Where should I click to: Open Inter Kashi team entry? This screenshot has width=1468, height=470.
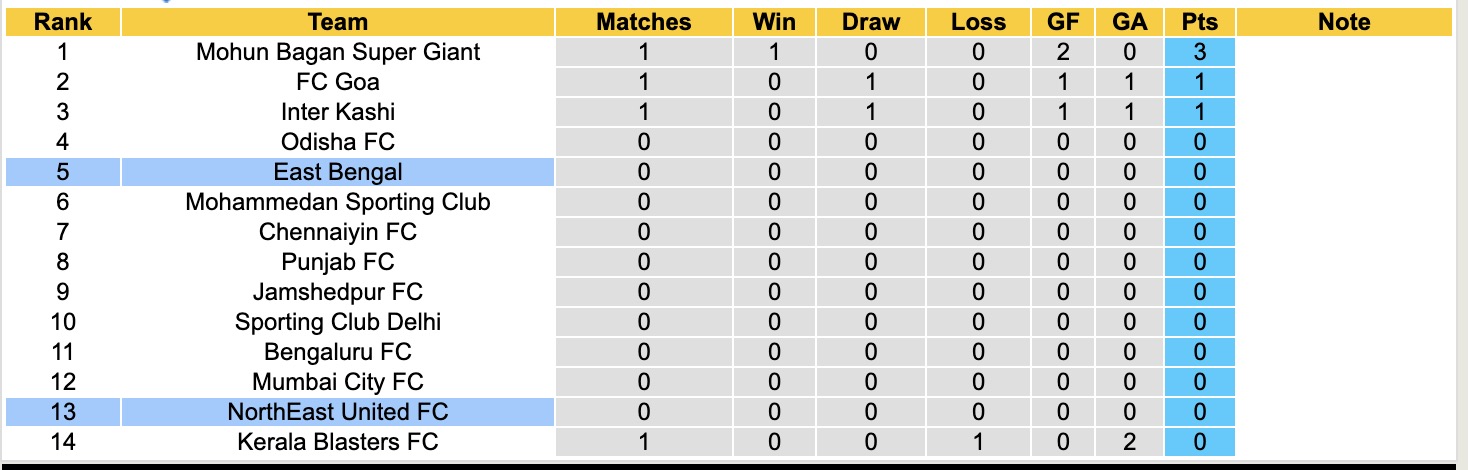tap(338, 112)
